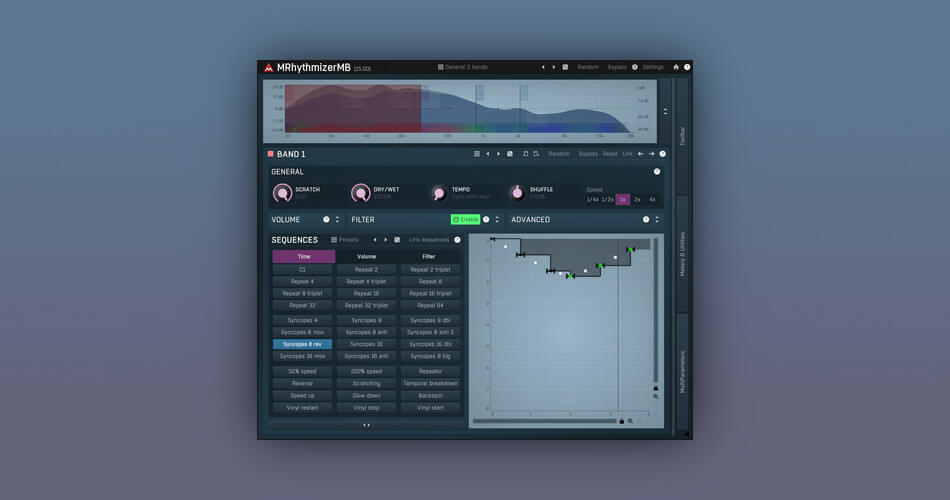Click Link sequences button
The image size is (950, 500).
tap(429, 240)
